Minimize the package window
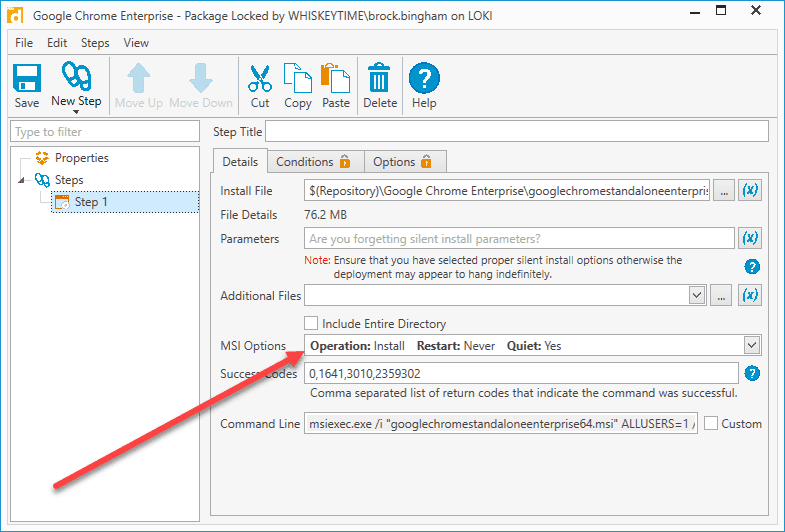Image resolution: width=785 pixels, height=532 pixels. click(695, 12)
